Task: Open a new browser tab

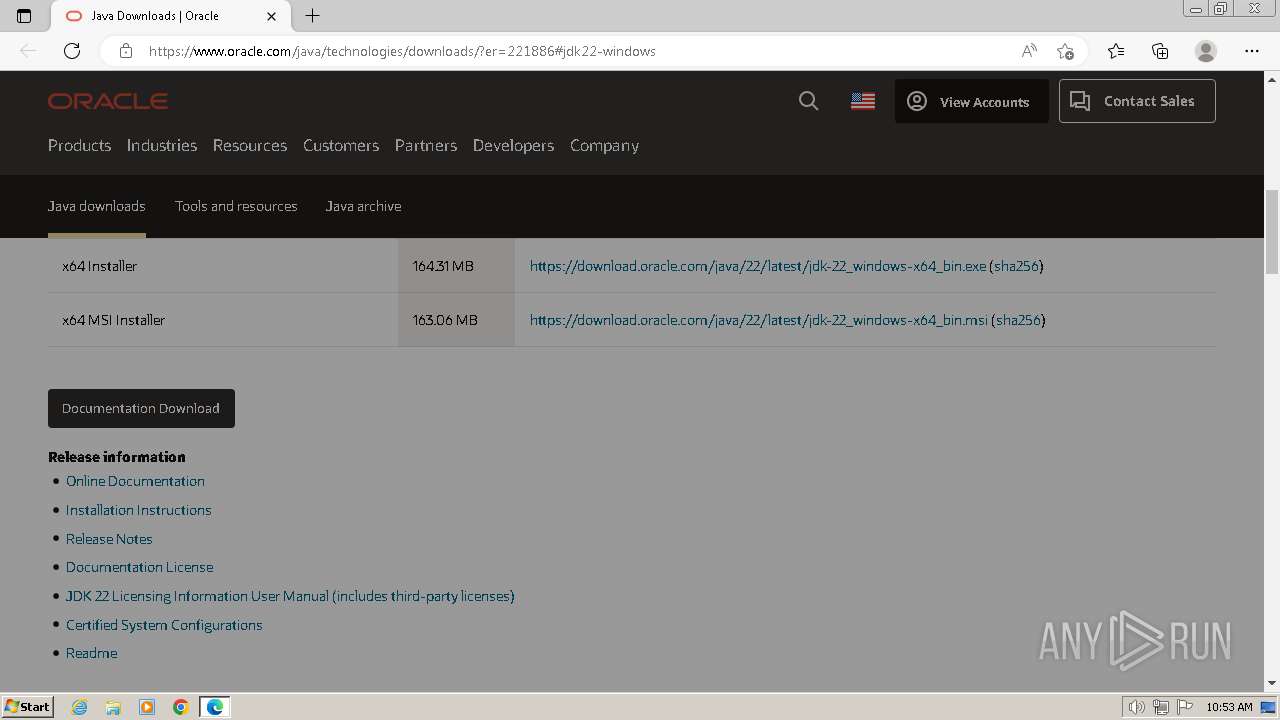Action: (313, 16)
